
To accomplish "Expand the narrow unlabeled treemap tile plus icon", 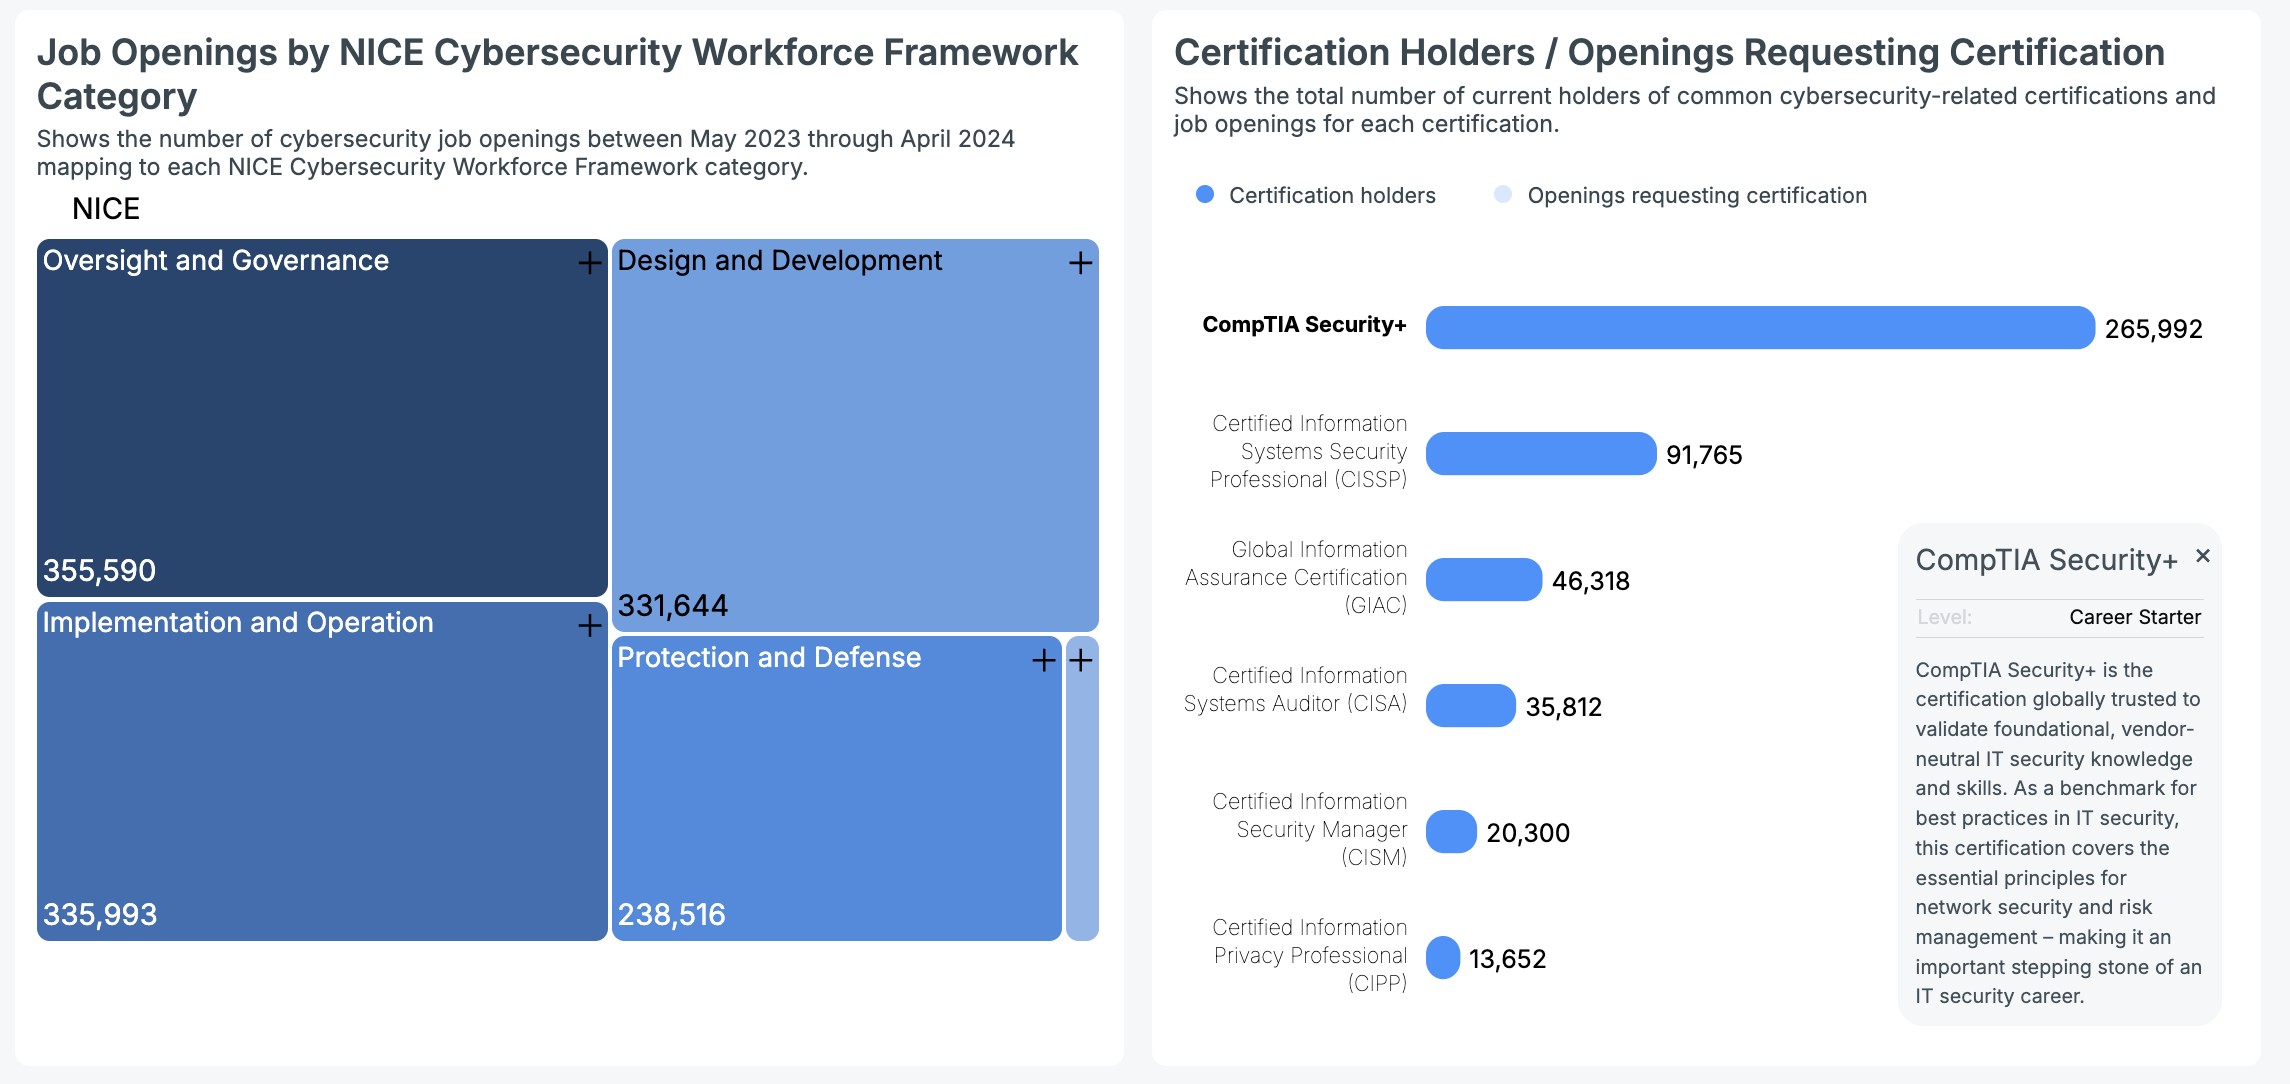I will pyautogui.click(x=1081, y=660).
